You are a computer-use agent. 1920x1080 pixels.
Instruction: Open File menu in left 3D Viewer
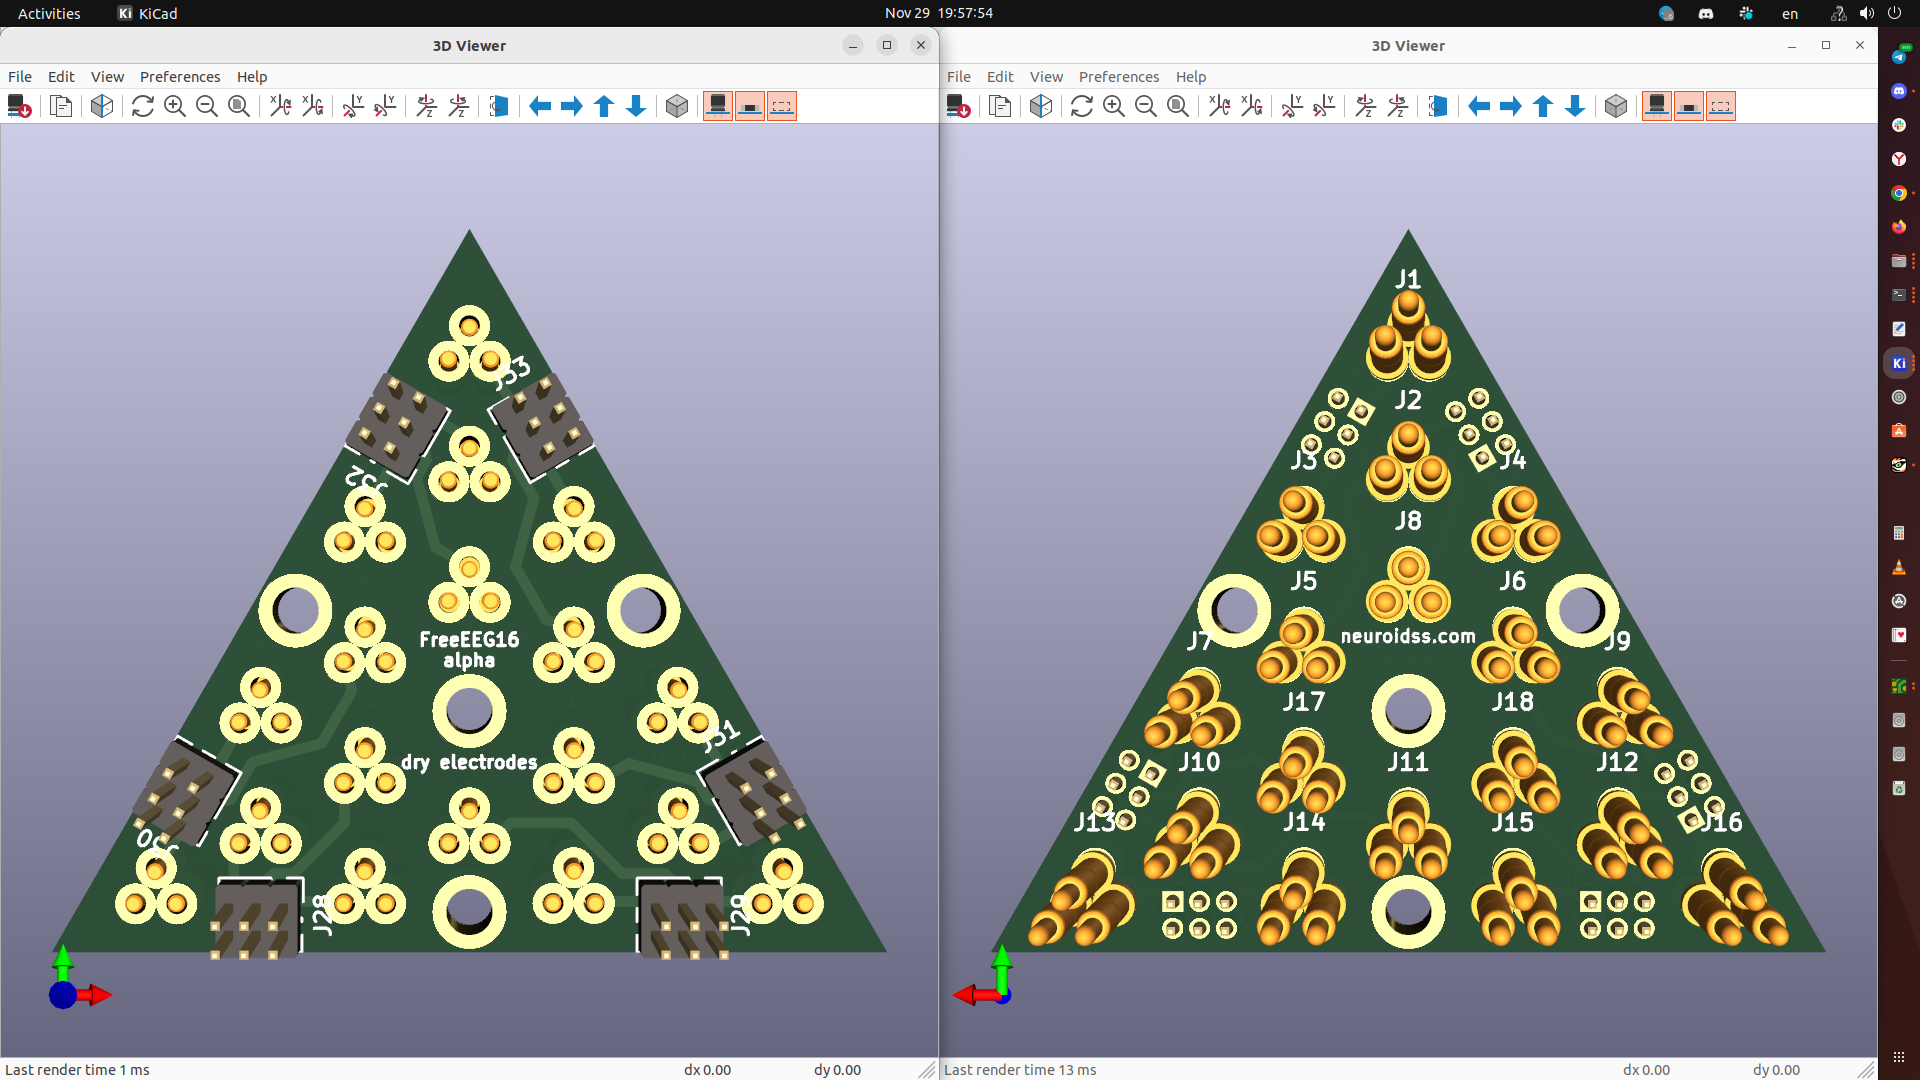(20, 77)
